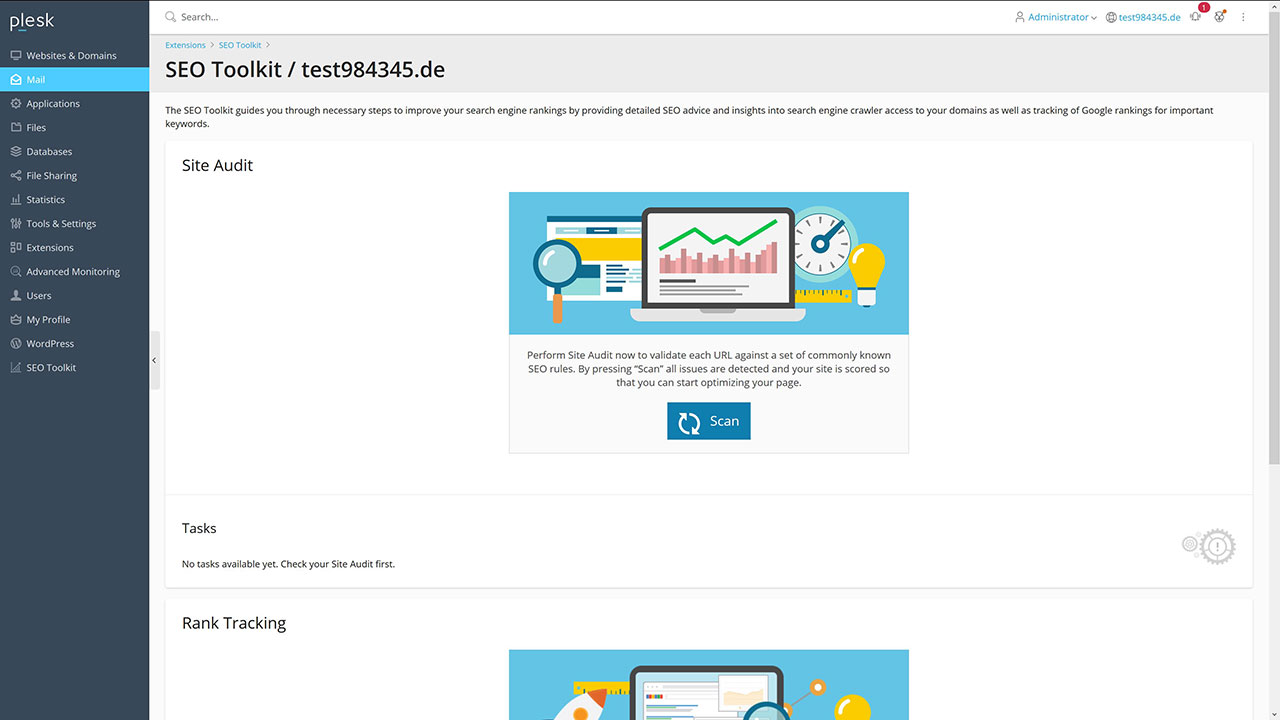Image resolution: width=1280 pixels, height=720 pixels.
Task: Click the Tasks heading
Action: (199, 528)
